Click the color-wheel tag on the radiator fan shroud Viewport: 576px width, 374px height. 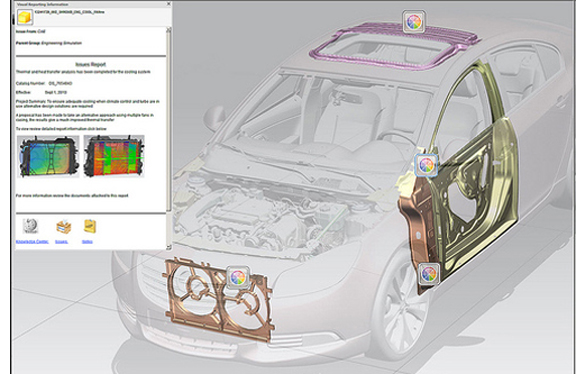pyautogui.click(x=238, y=277)
